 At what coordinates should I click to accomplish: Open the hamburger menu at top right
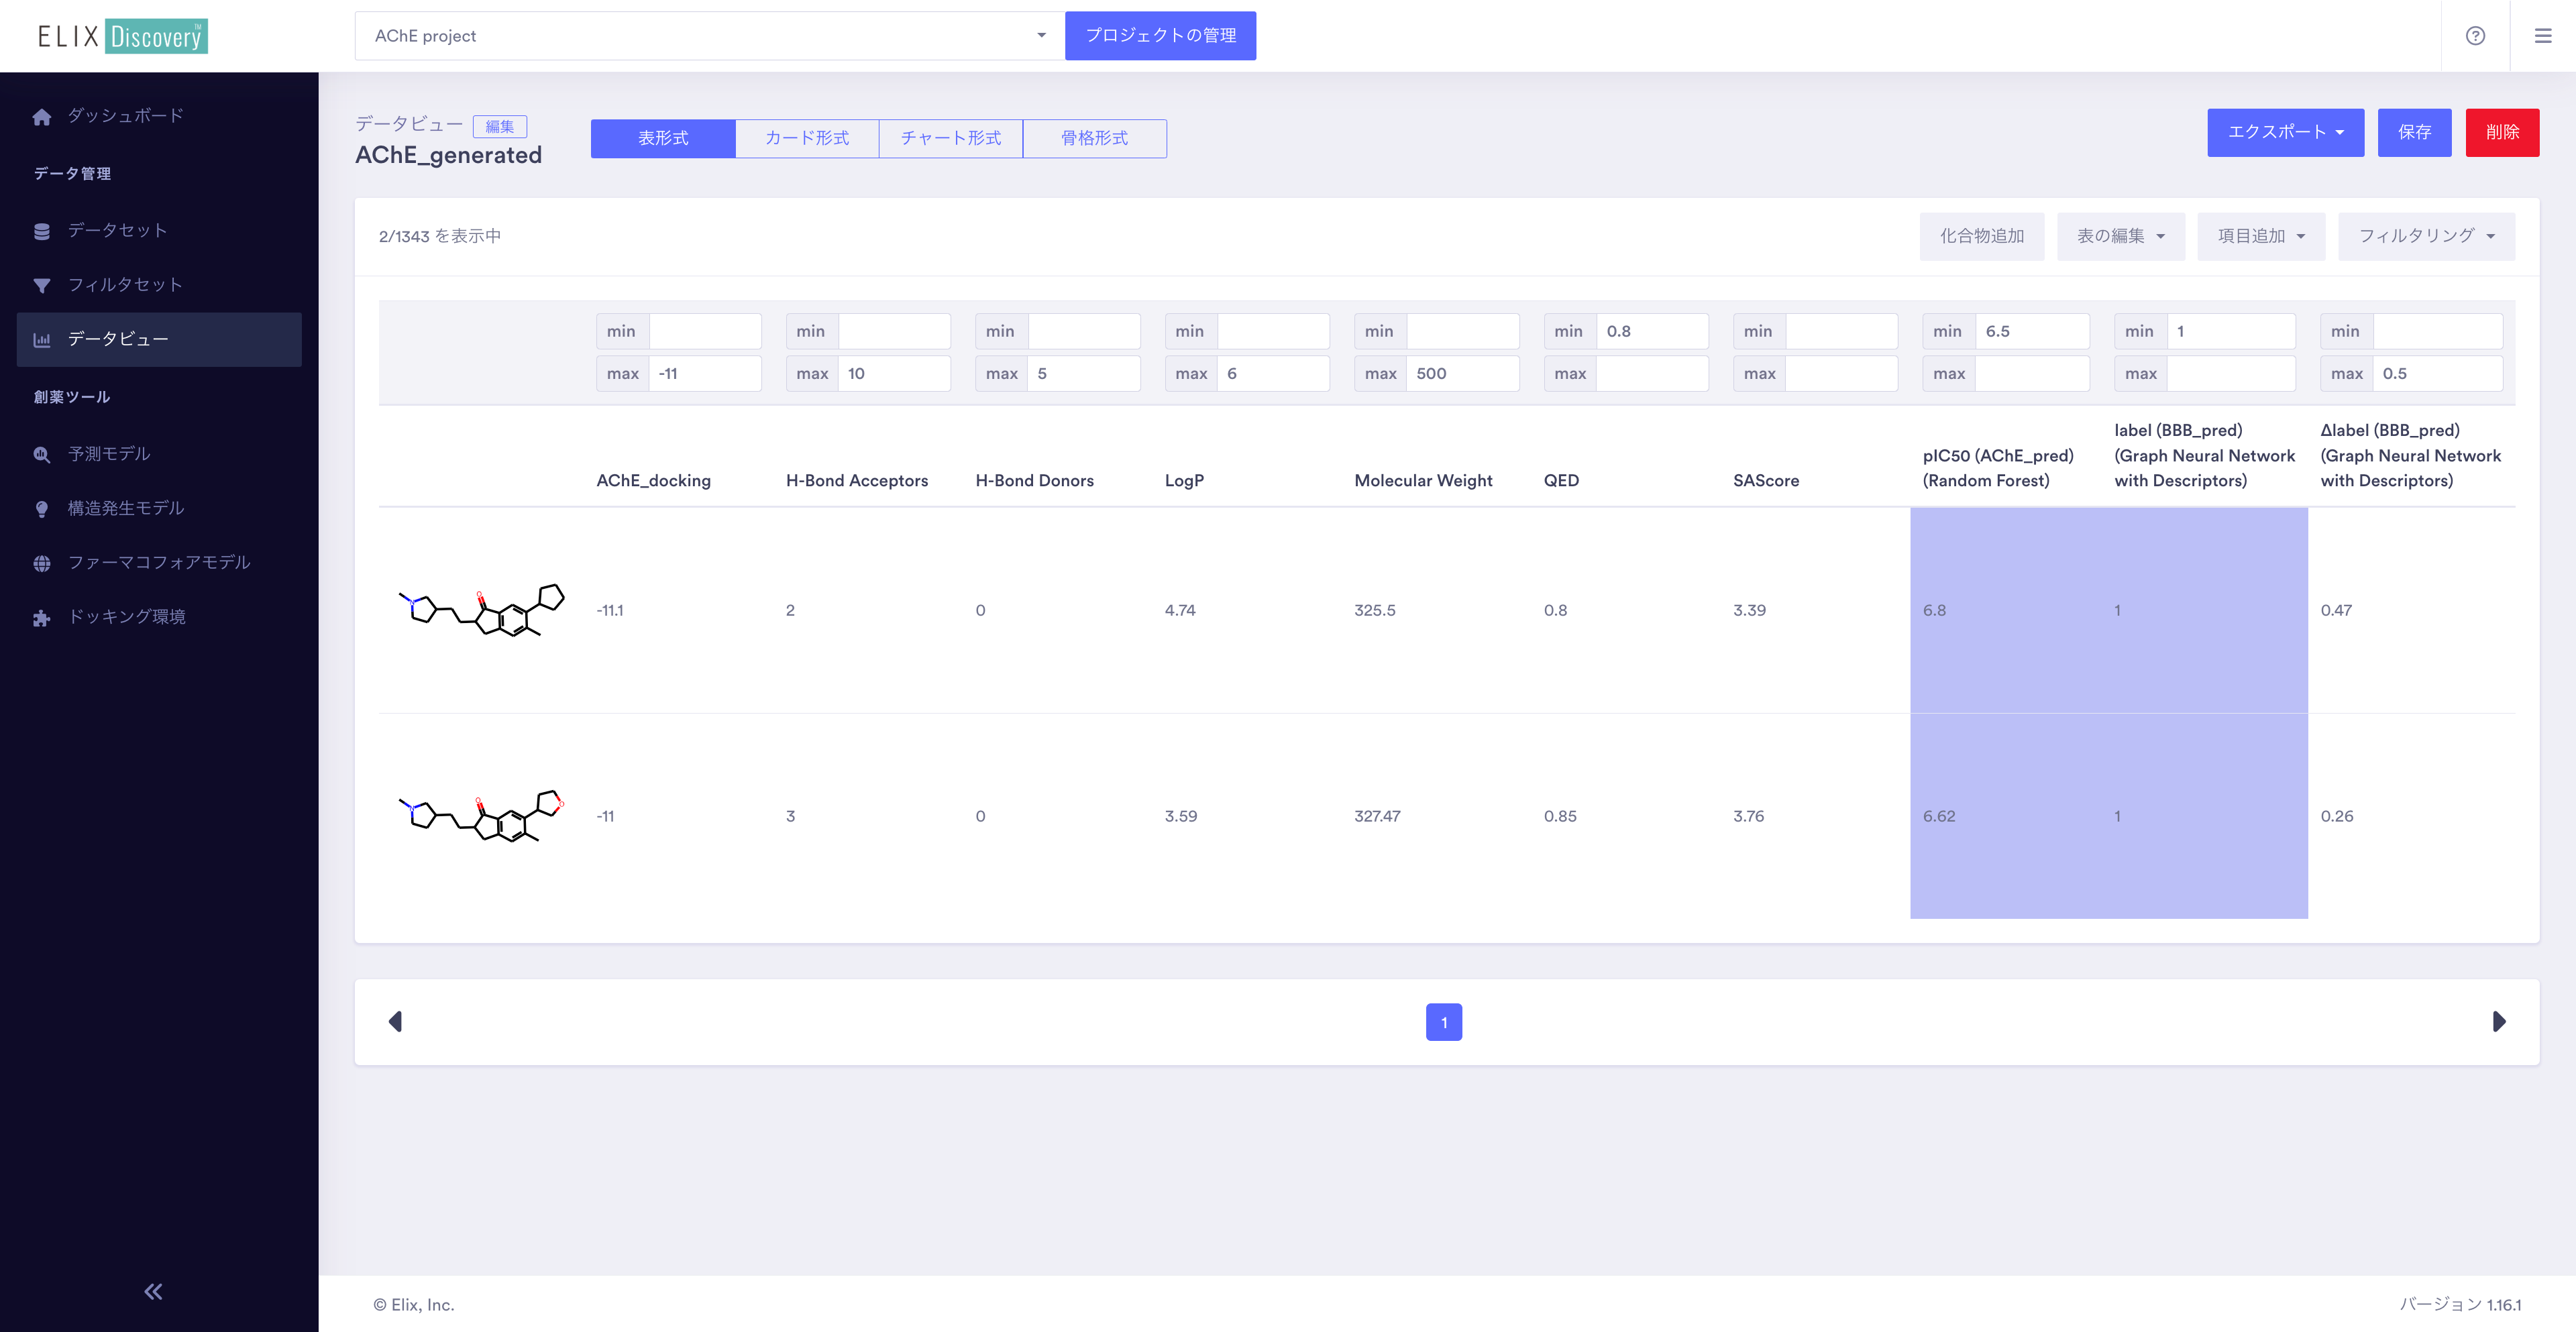coord(2543,36)
